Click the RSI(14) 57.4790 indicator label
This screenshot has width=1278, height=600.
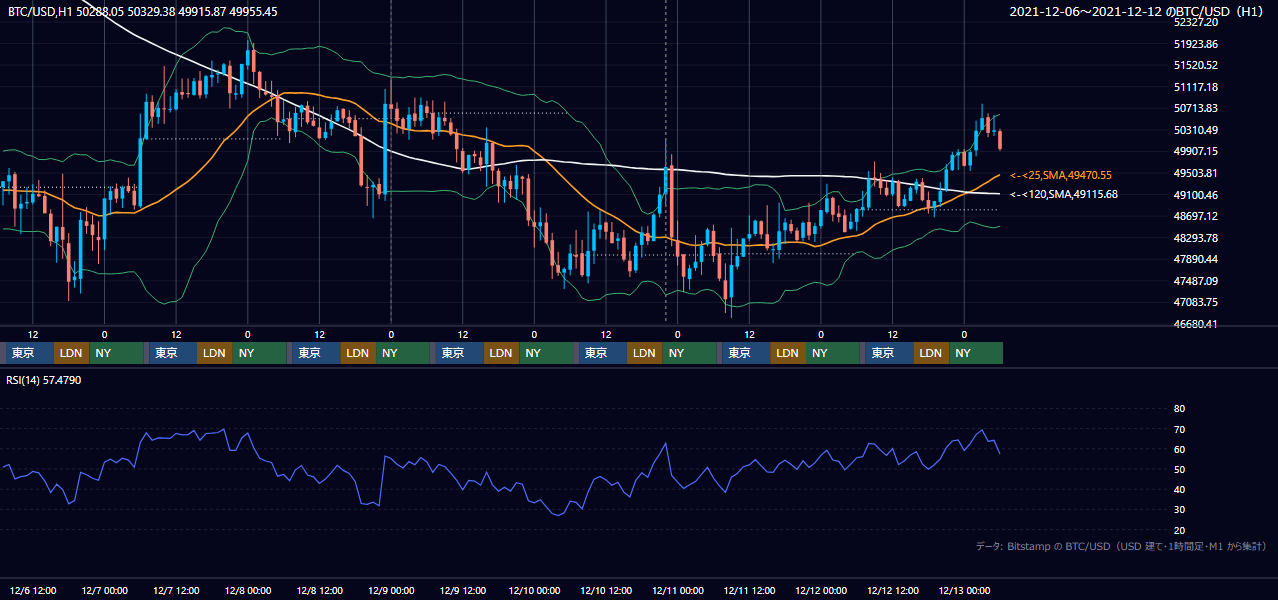44,380
